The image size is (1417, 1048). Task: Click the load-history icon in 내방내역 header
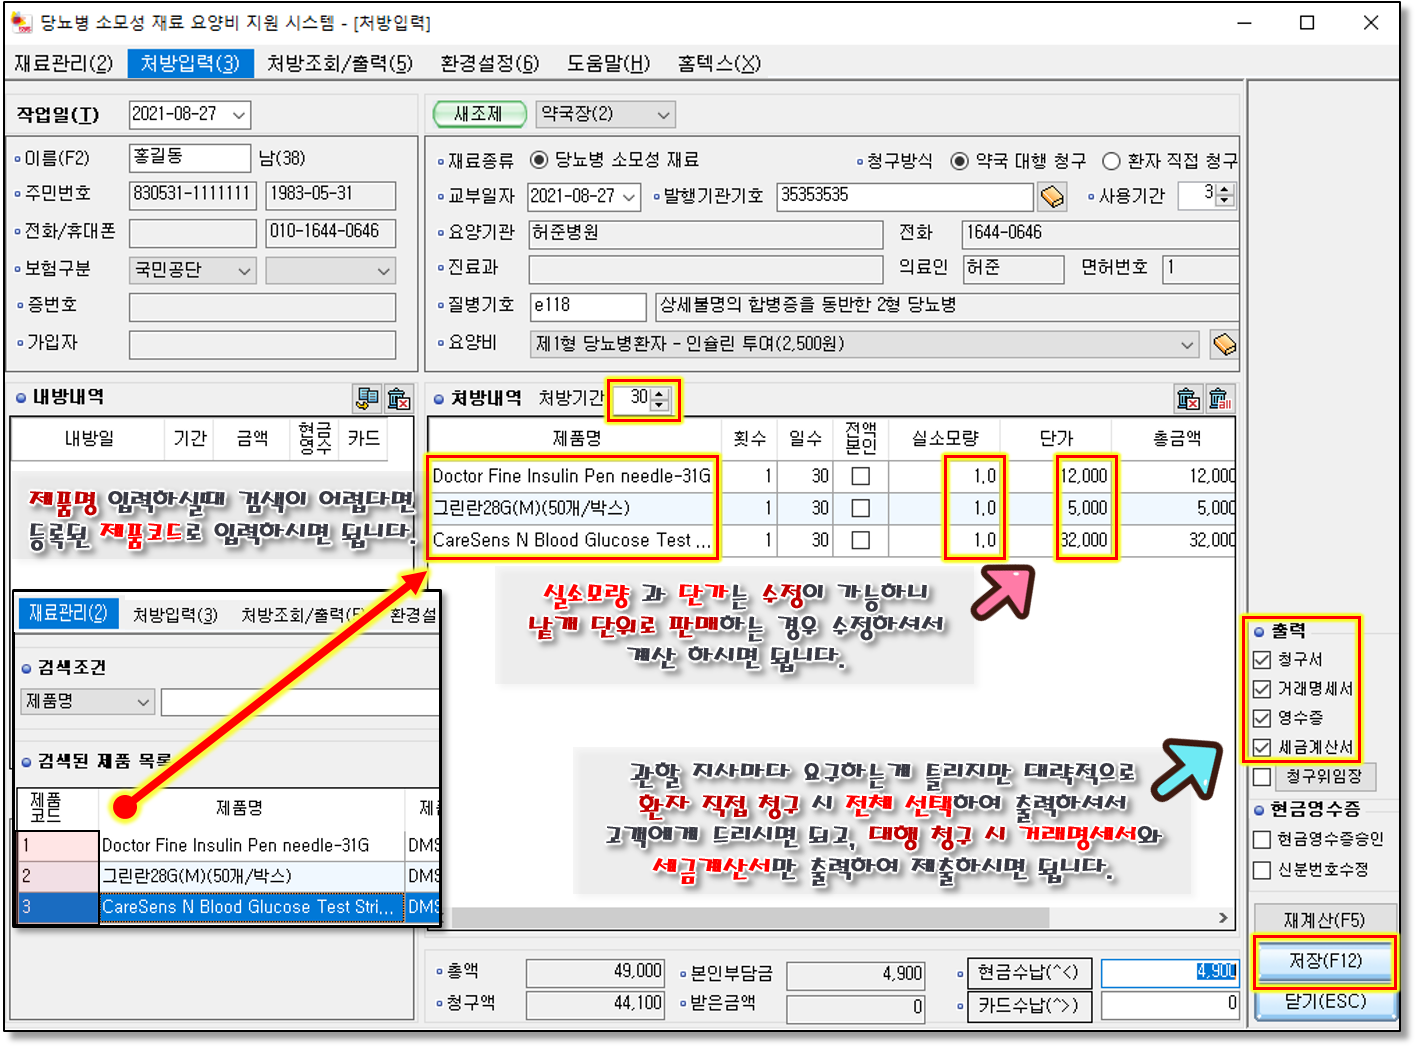click(367, 399)
